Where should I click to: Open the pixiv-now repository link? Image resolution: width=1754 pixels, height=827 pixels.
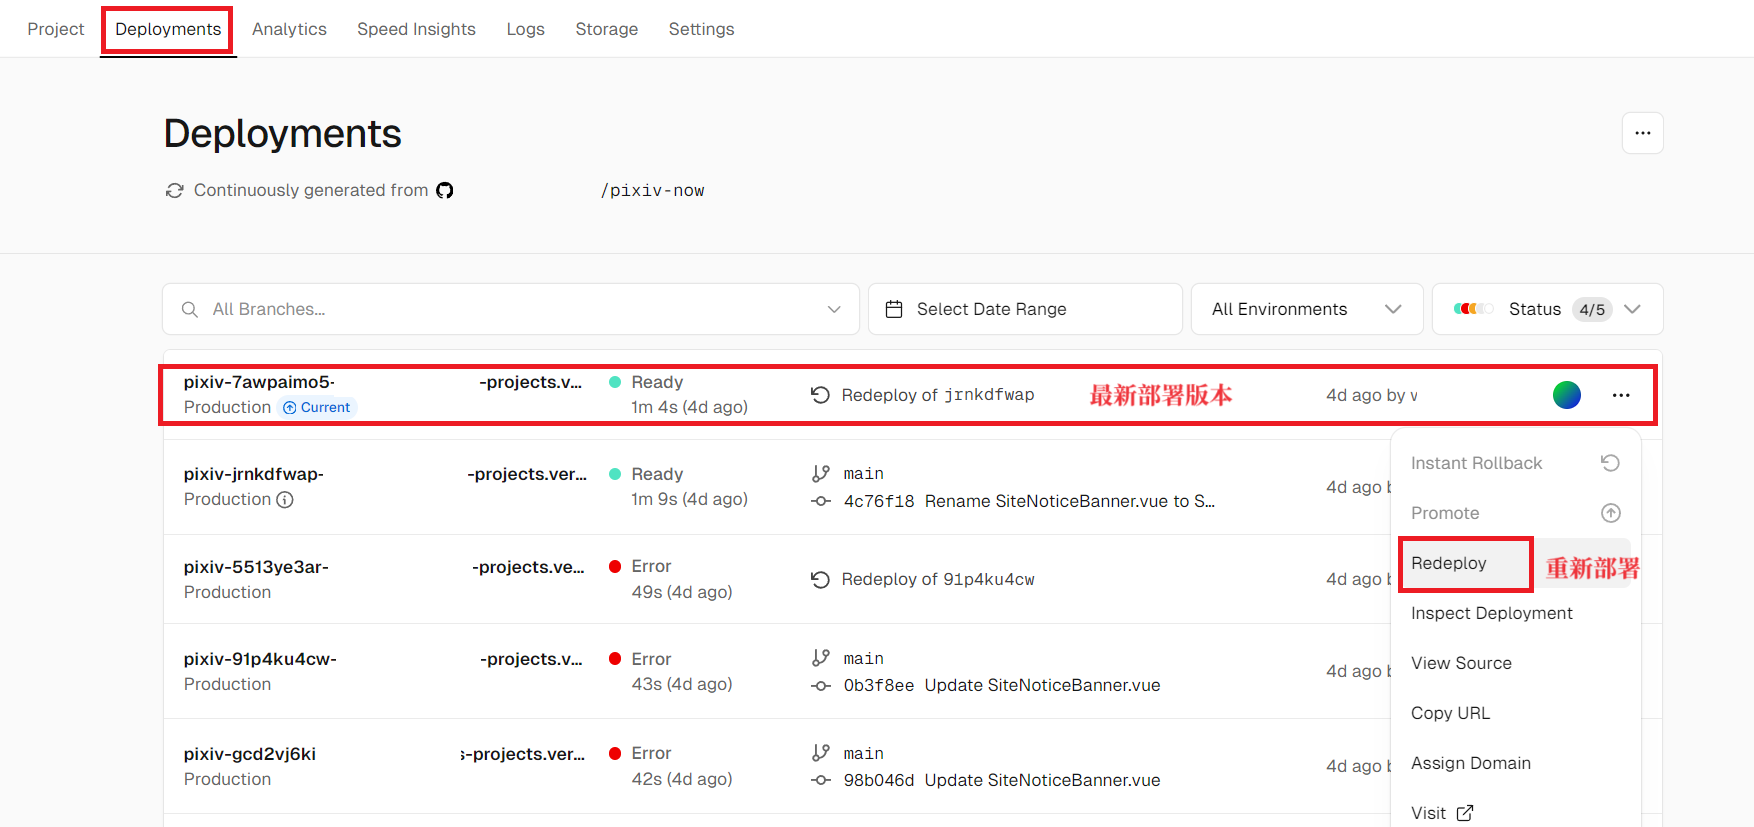tap(652, 190)
